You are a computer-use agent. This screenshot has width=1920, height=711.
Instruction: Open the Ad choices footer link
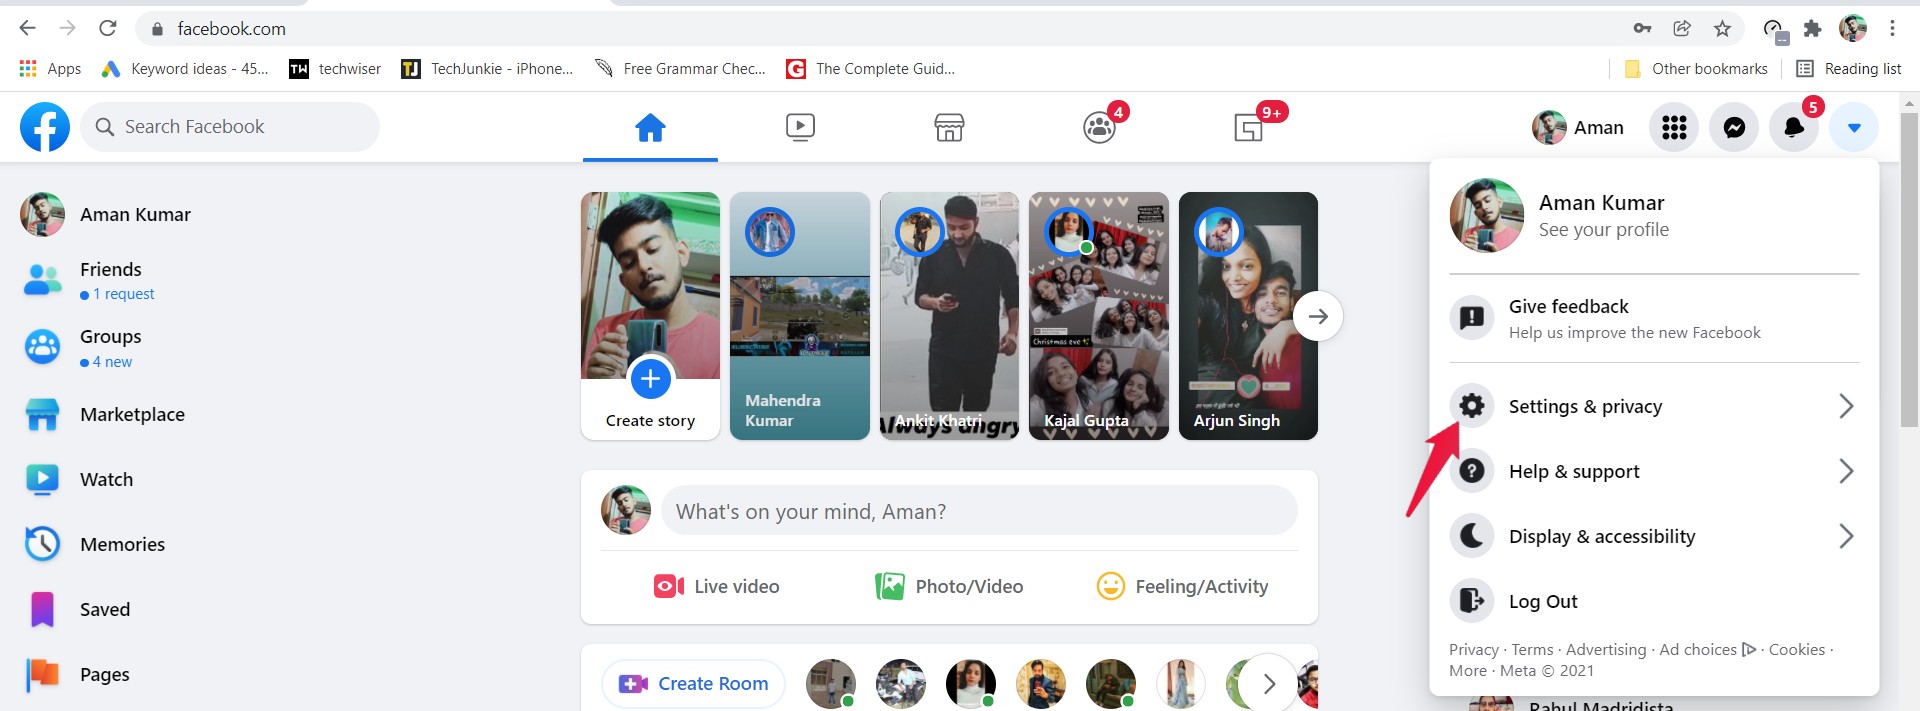1708,650
